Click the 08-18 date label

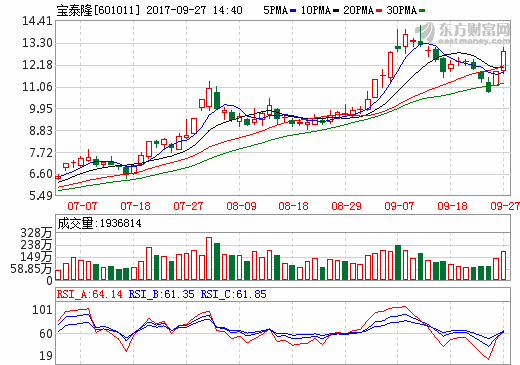(293, 206)
